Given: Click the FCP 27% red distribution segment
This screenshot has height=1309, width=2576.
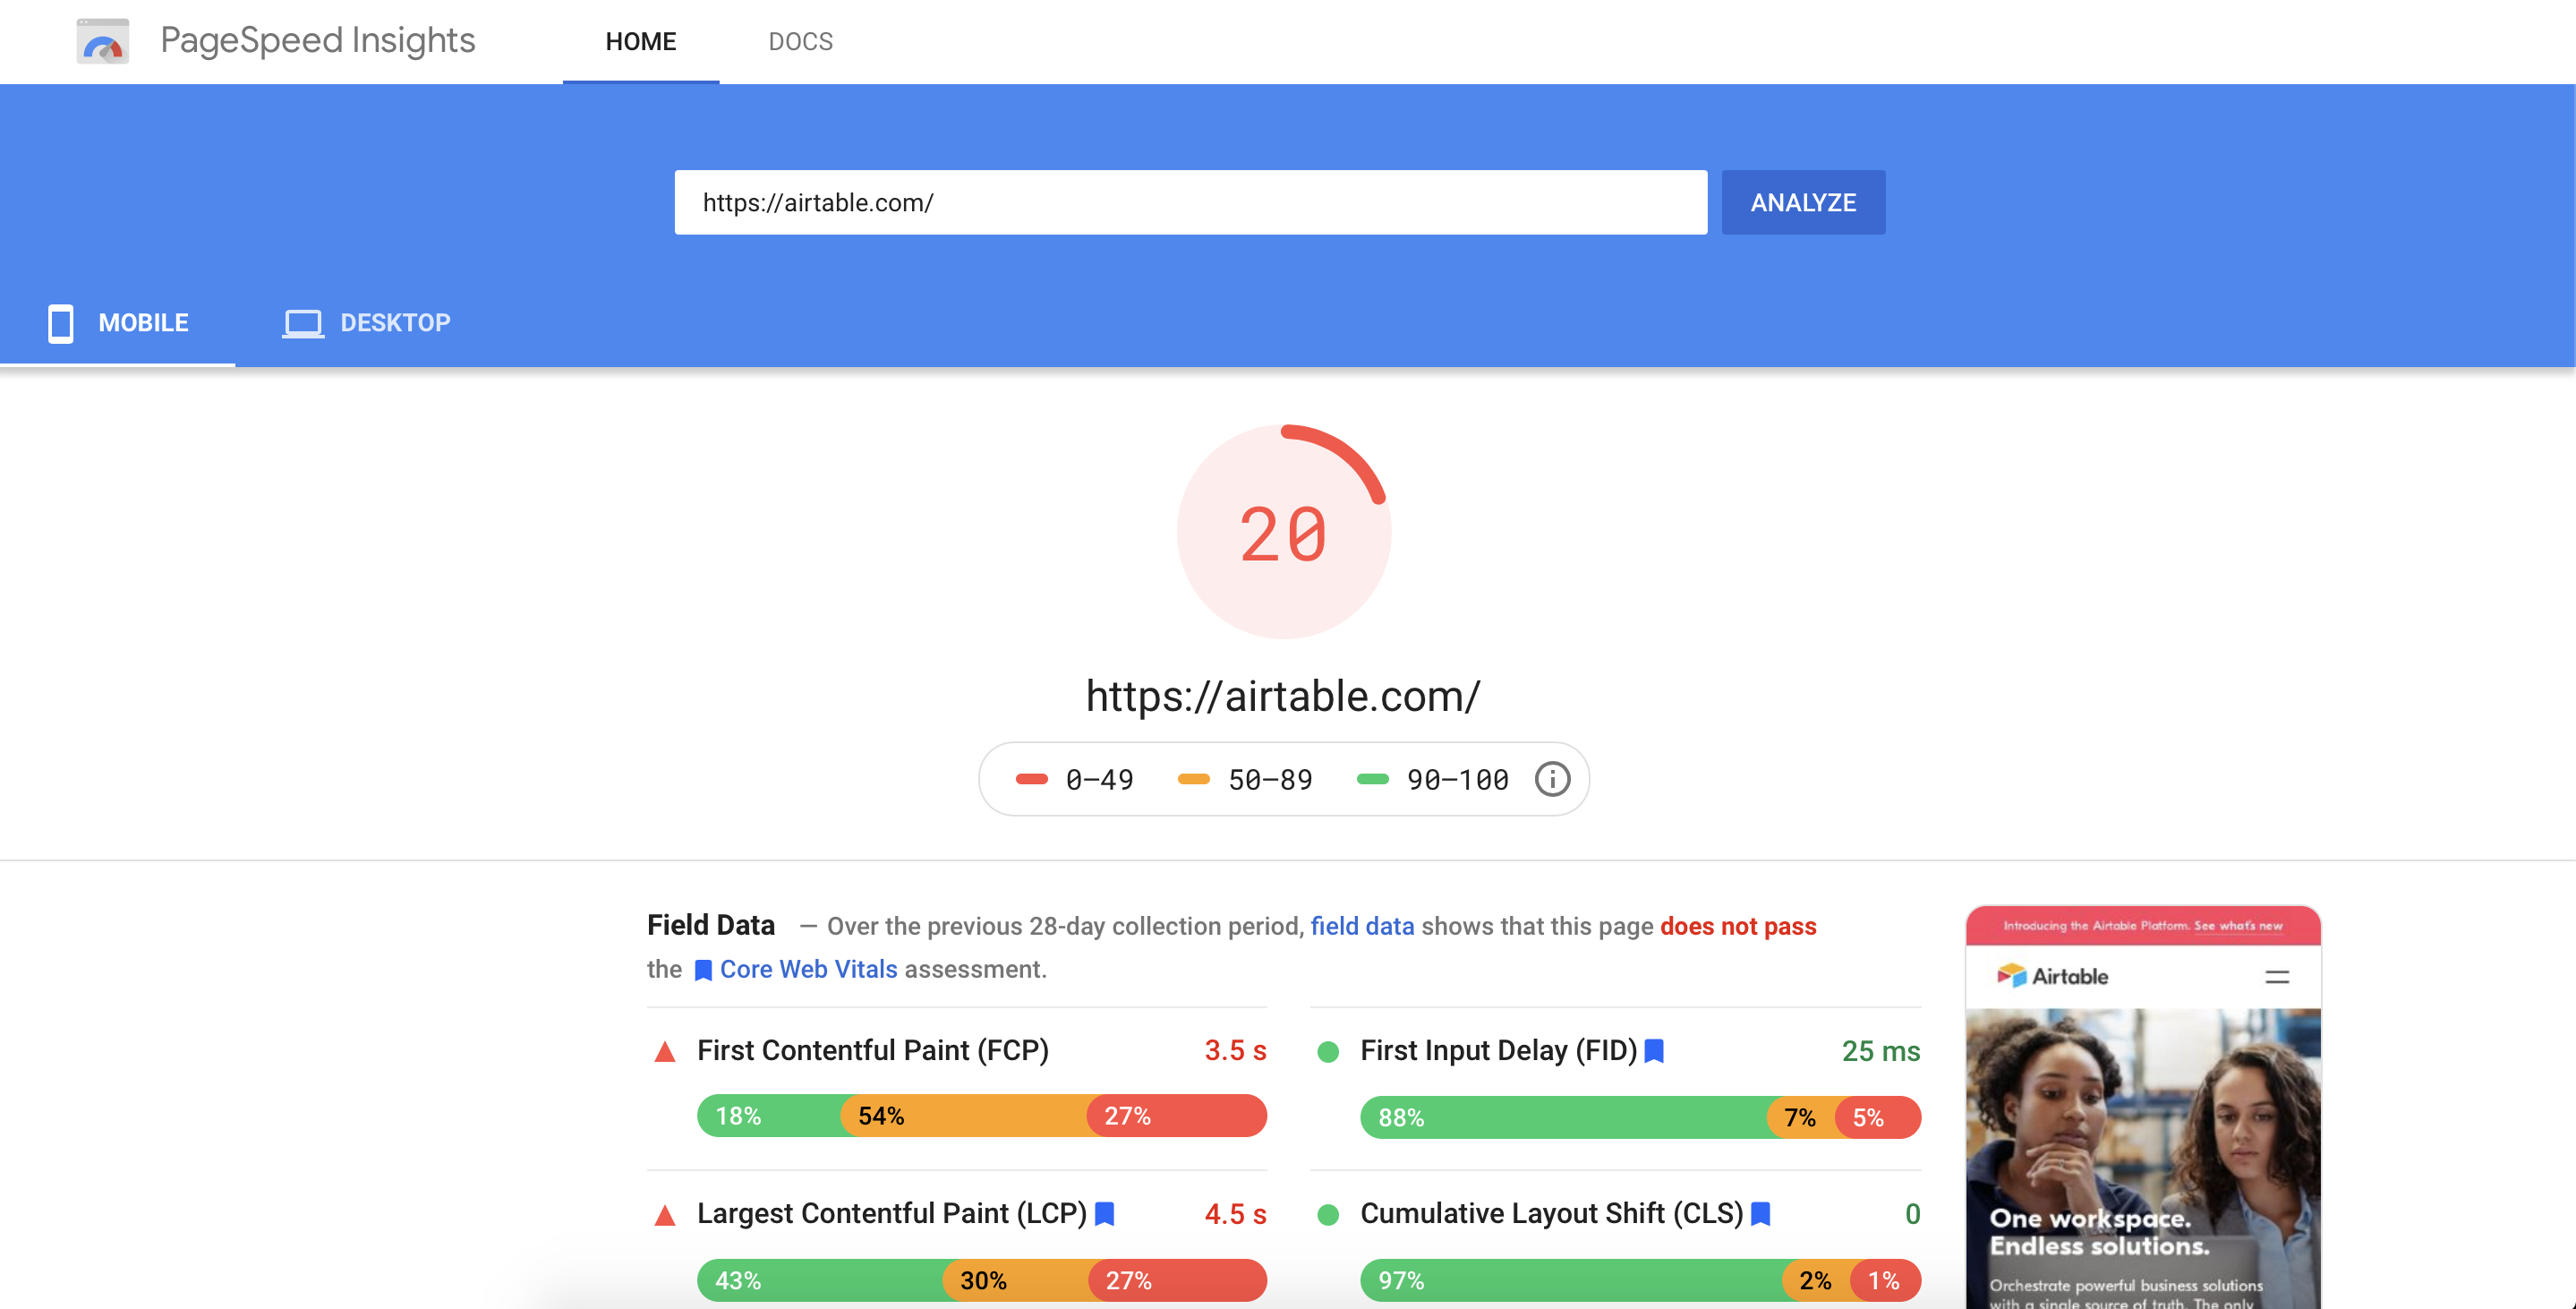Looking at the screenshot, I should pos(1177,1116).
